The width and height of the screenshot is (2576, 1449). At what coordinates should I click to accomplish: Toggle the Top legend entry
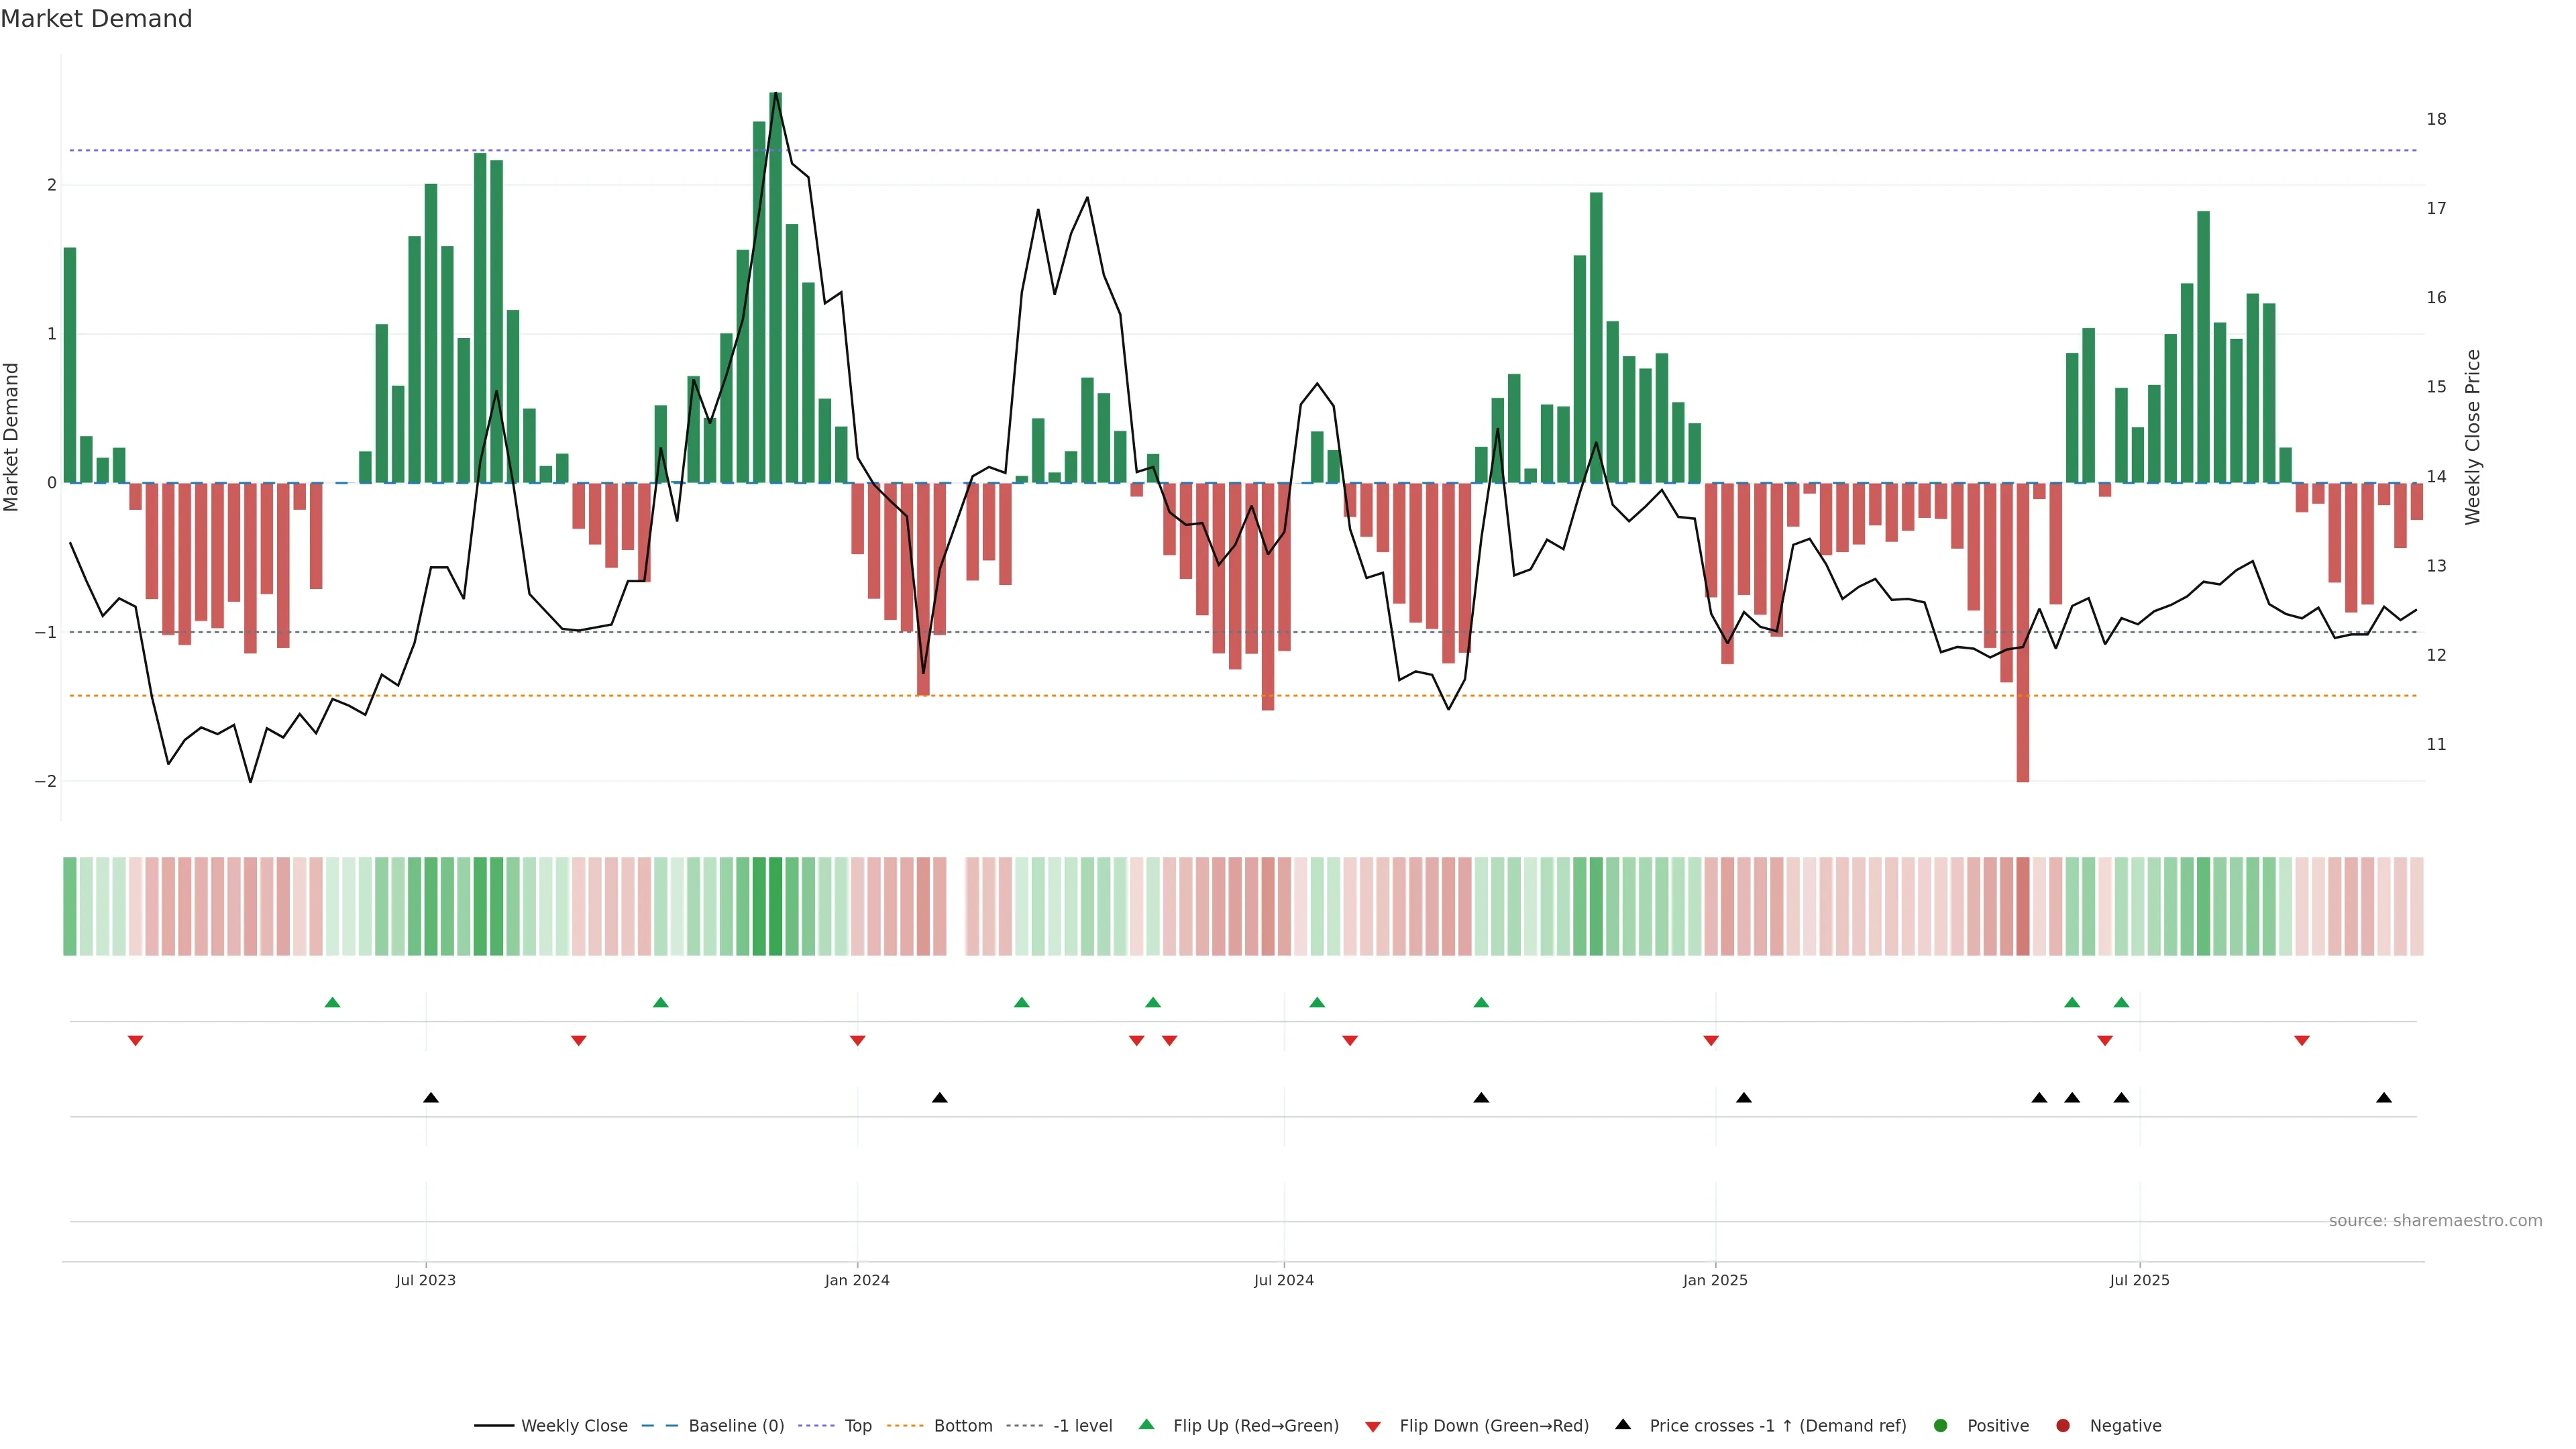click(x=857, y=1425)
